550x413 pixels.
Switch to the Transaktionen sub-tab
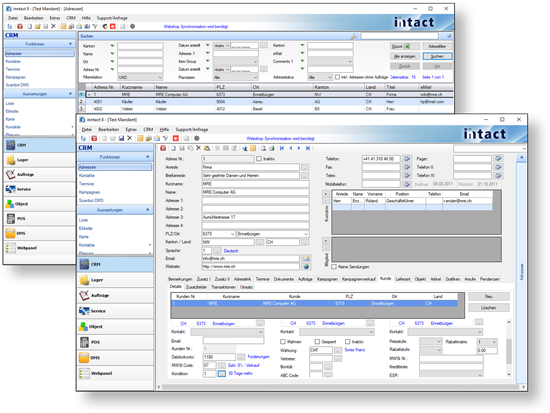(x=223, y=287)
